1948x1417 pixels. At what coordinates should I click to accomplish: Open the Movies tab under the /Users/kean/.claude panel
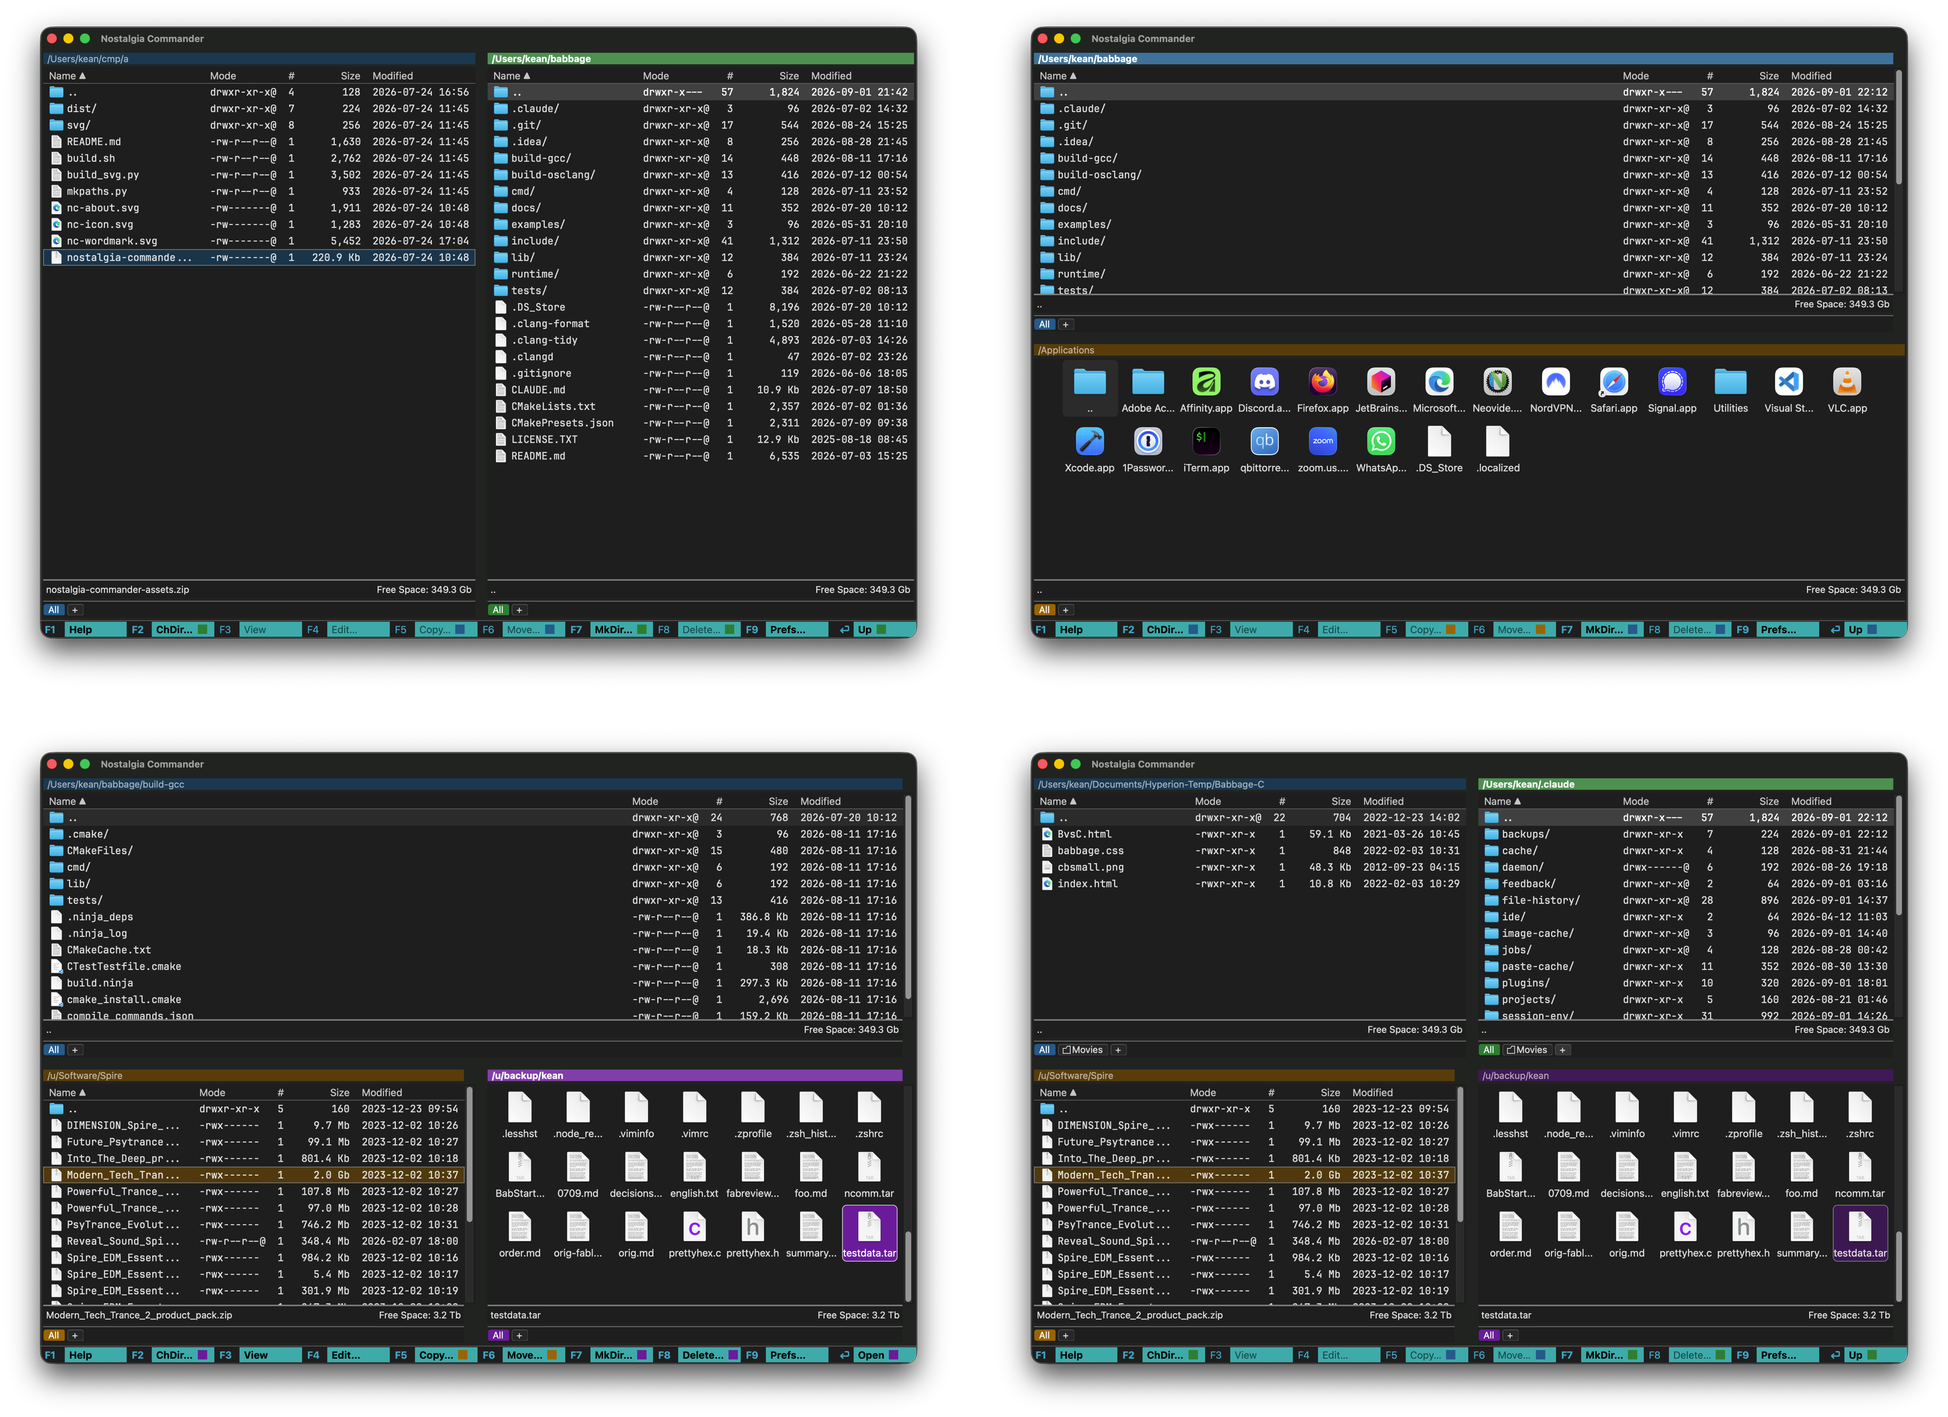click(x=1526, y=1050)
